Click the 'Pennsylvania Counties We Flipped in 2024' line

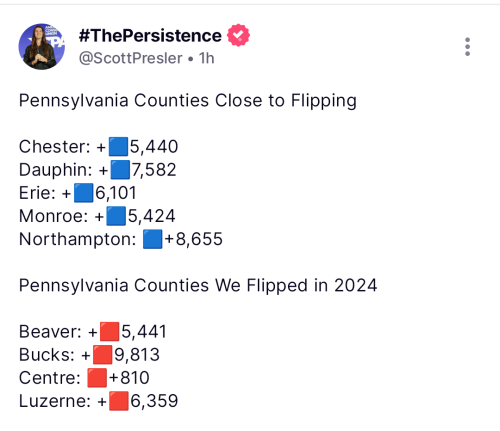(198, 286)
